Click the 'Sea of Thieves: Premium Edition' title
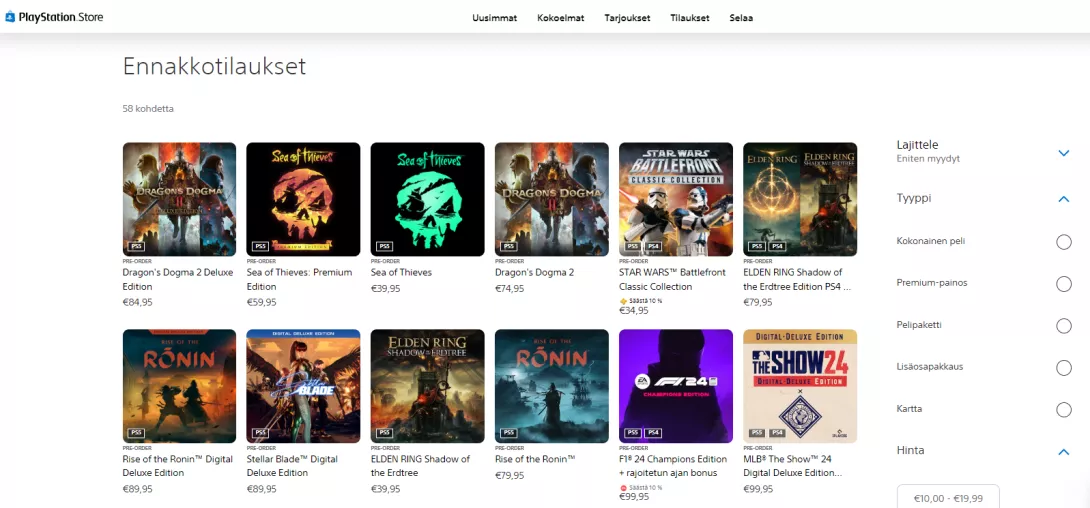This screenshot has height=508, width=1090. coord(300,279)
